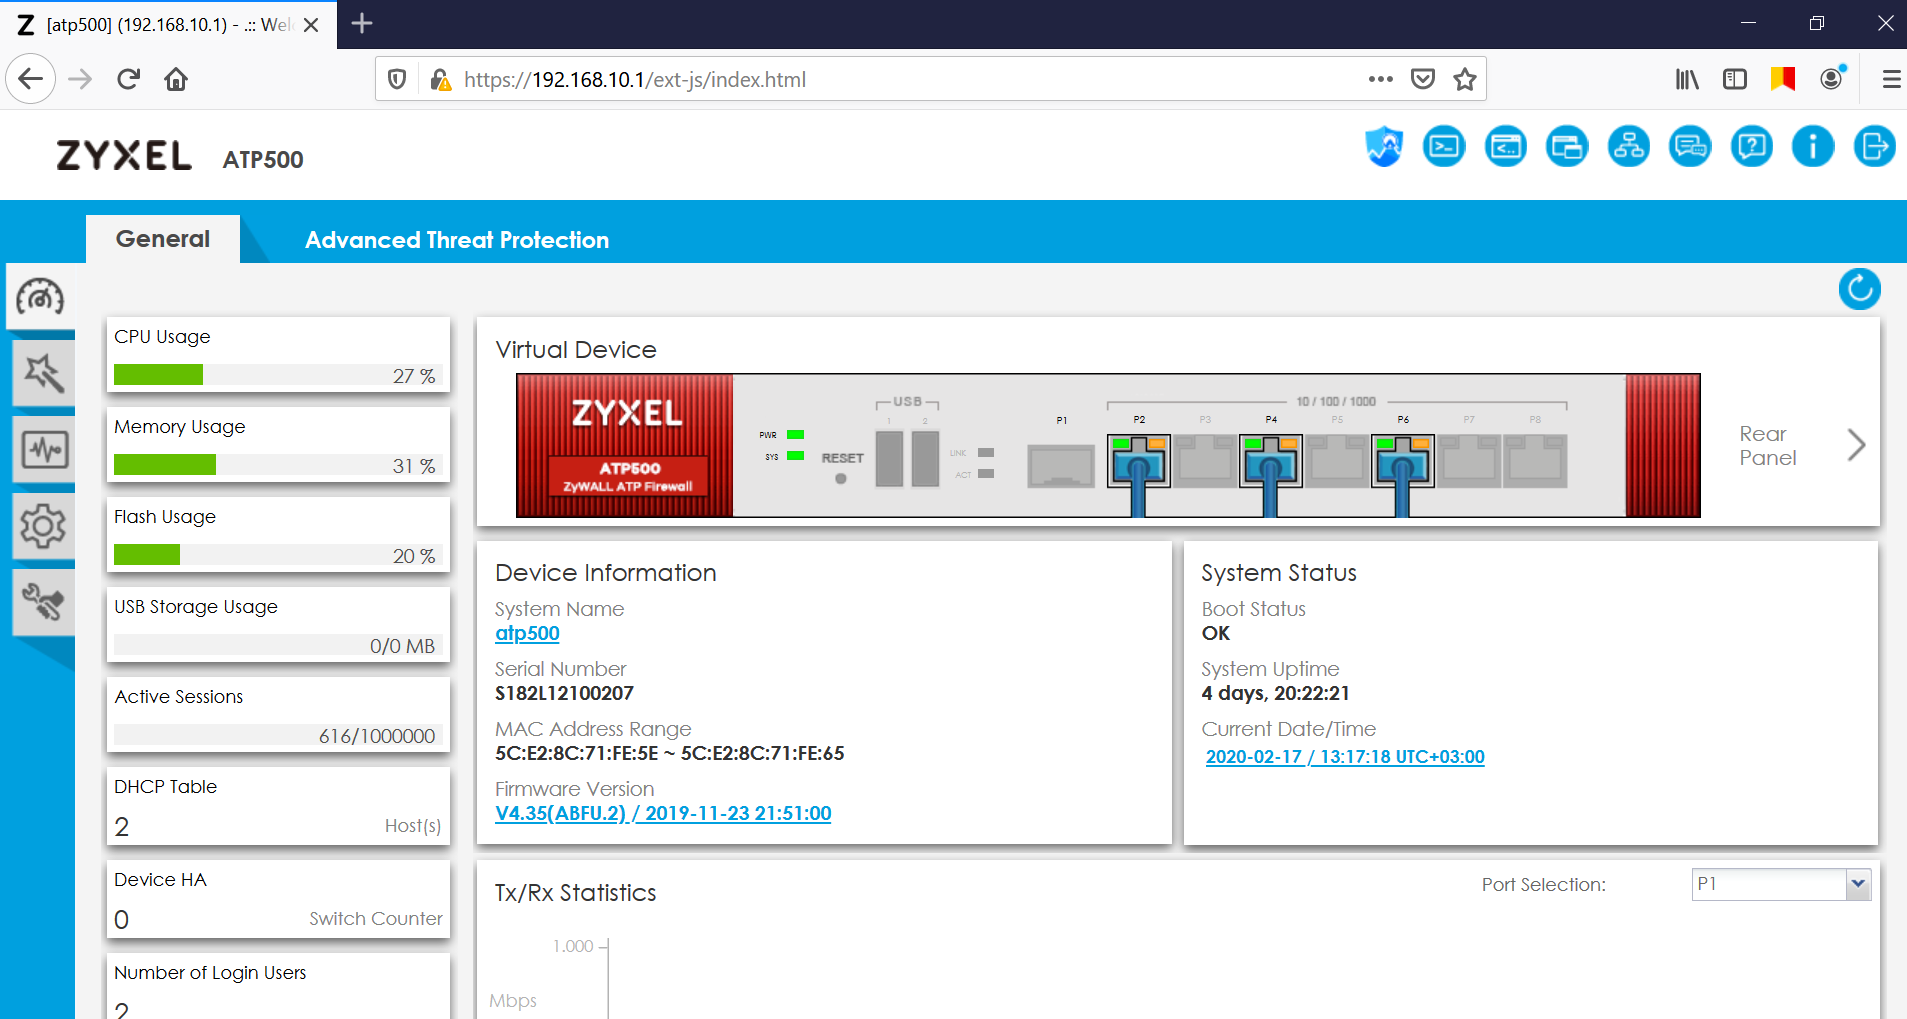The height and width of the screenshot is (1019, 1907).
Task: Click the Flash Usage progress bar
Action: coord(278,555)
